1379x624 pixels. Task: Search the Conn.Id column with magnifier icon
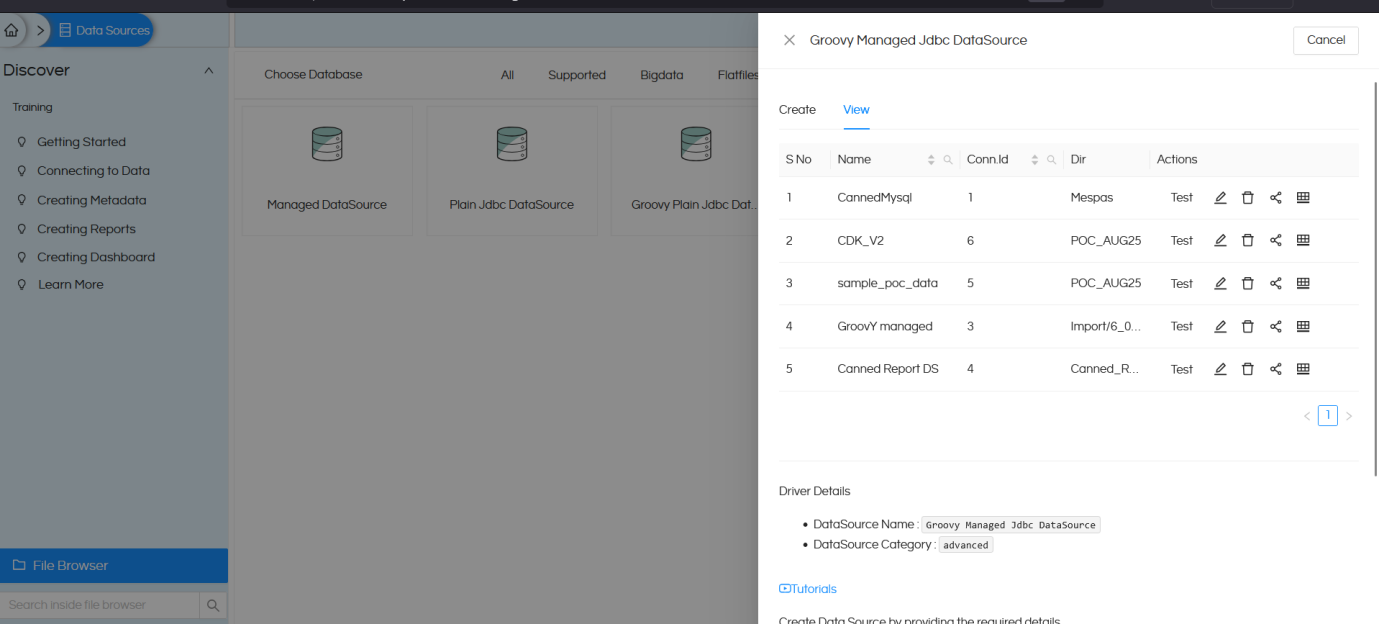(1051, 160)
